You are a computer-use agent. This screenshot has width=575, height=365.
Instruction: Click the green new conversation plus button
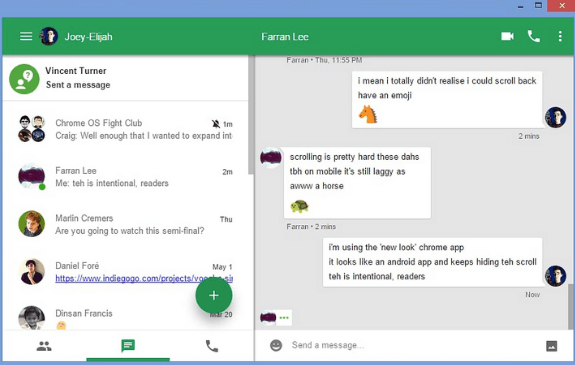point(214,295)
